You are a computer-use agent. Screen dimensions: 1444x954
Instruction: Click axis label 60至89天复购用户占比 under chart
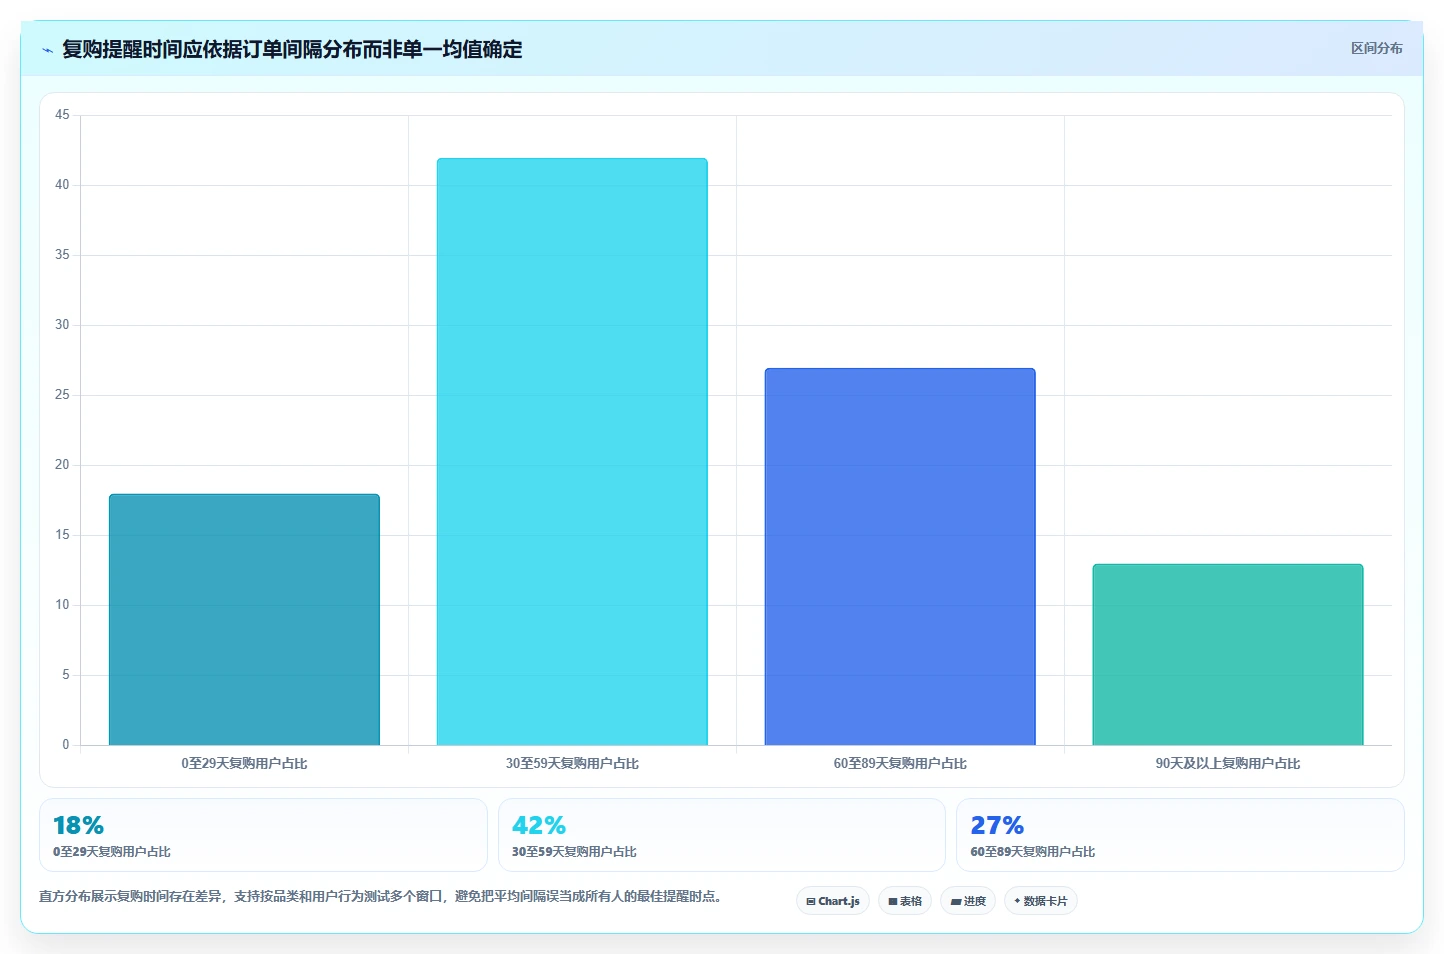[x=900, y=763]
